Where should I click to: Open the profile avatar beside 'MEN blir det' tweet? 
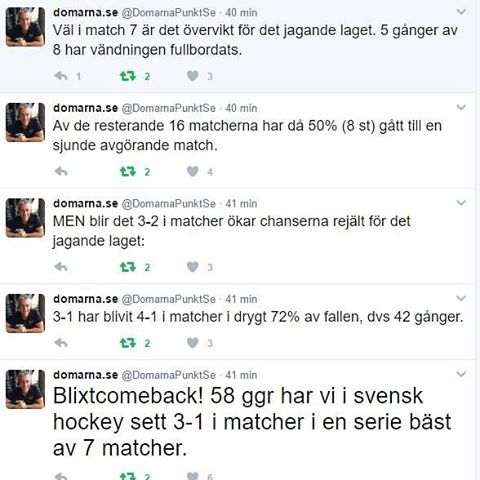(x=25, y=218)
